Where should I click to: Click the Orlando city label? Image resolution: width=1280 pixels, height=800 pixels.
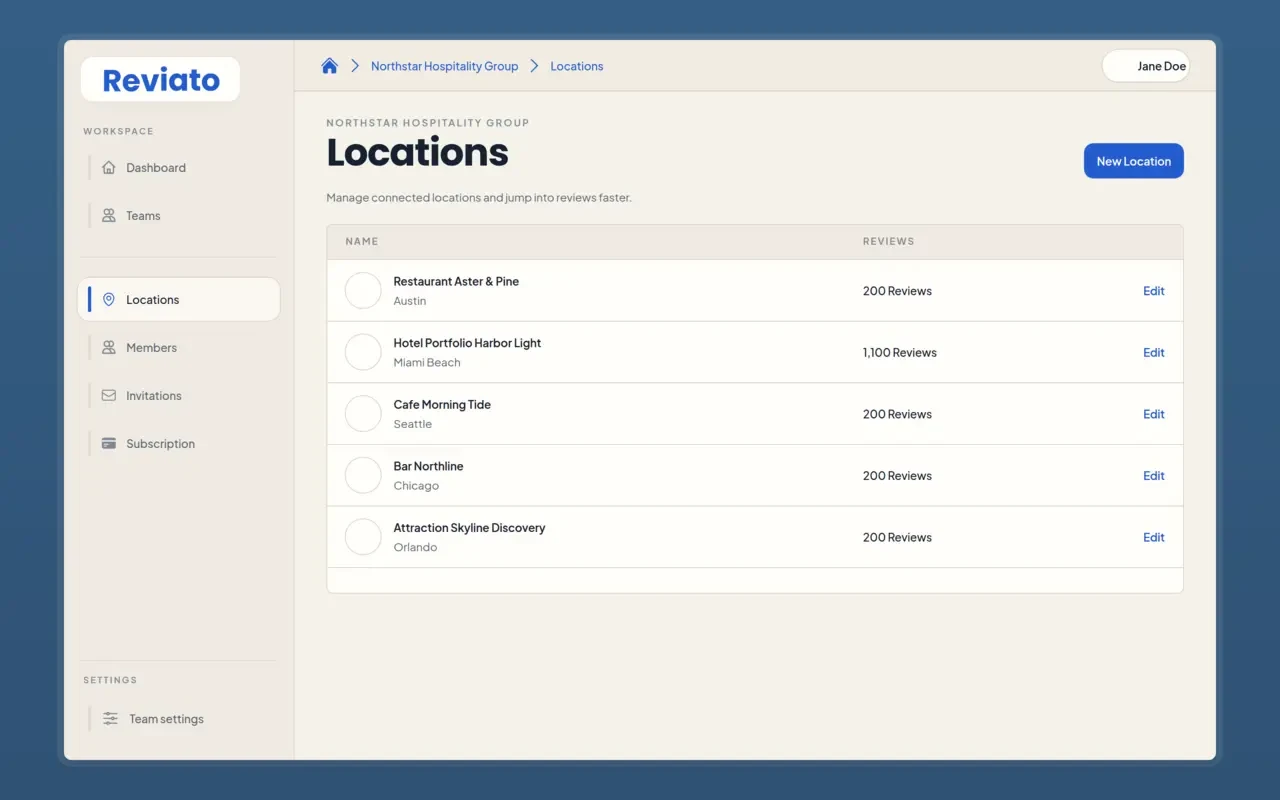(415, 547)
